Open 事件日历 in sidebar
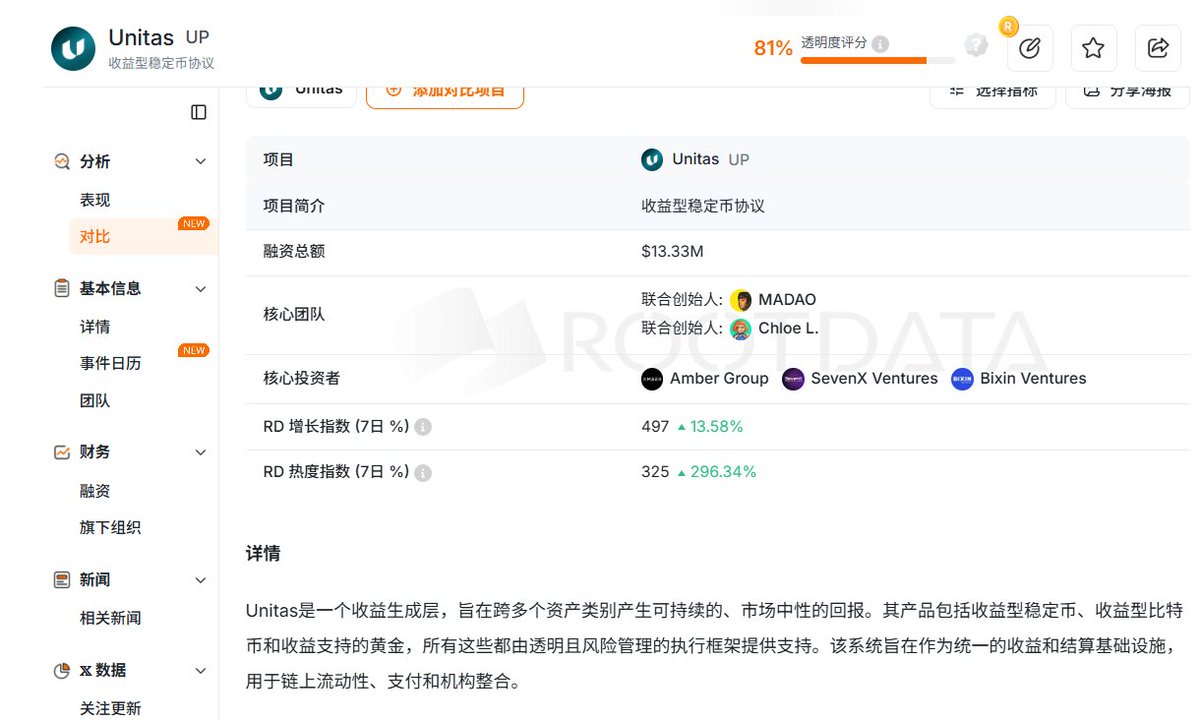The width and height of the screenshot is (1200, 721). 110,363
